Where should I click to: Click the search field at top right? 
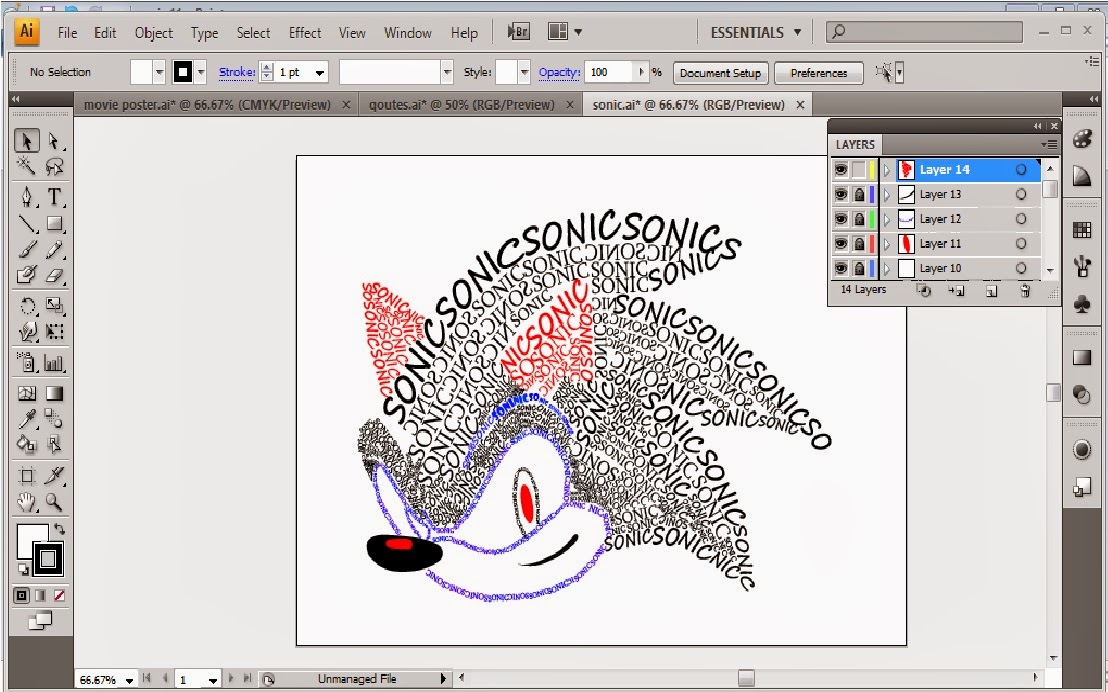(x=925, y=32)
